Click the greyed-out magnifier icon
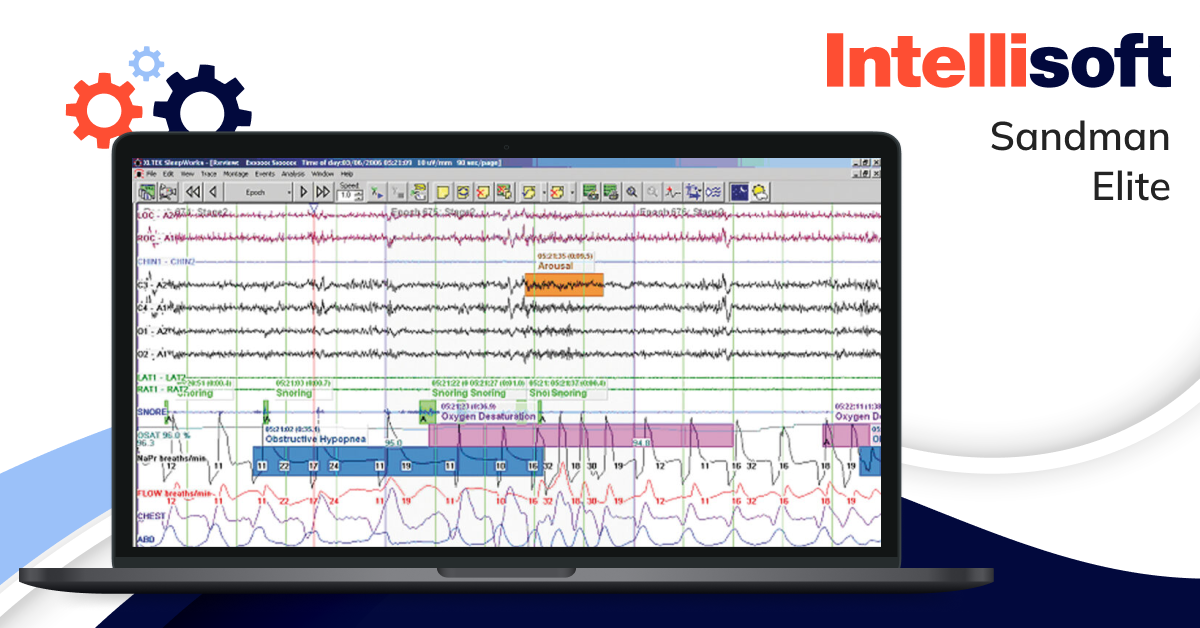The image size is (1200, 628). (x=652, y=191)
